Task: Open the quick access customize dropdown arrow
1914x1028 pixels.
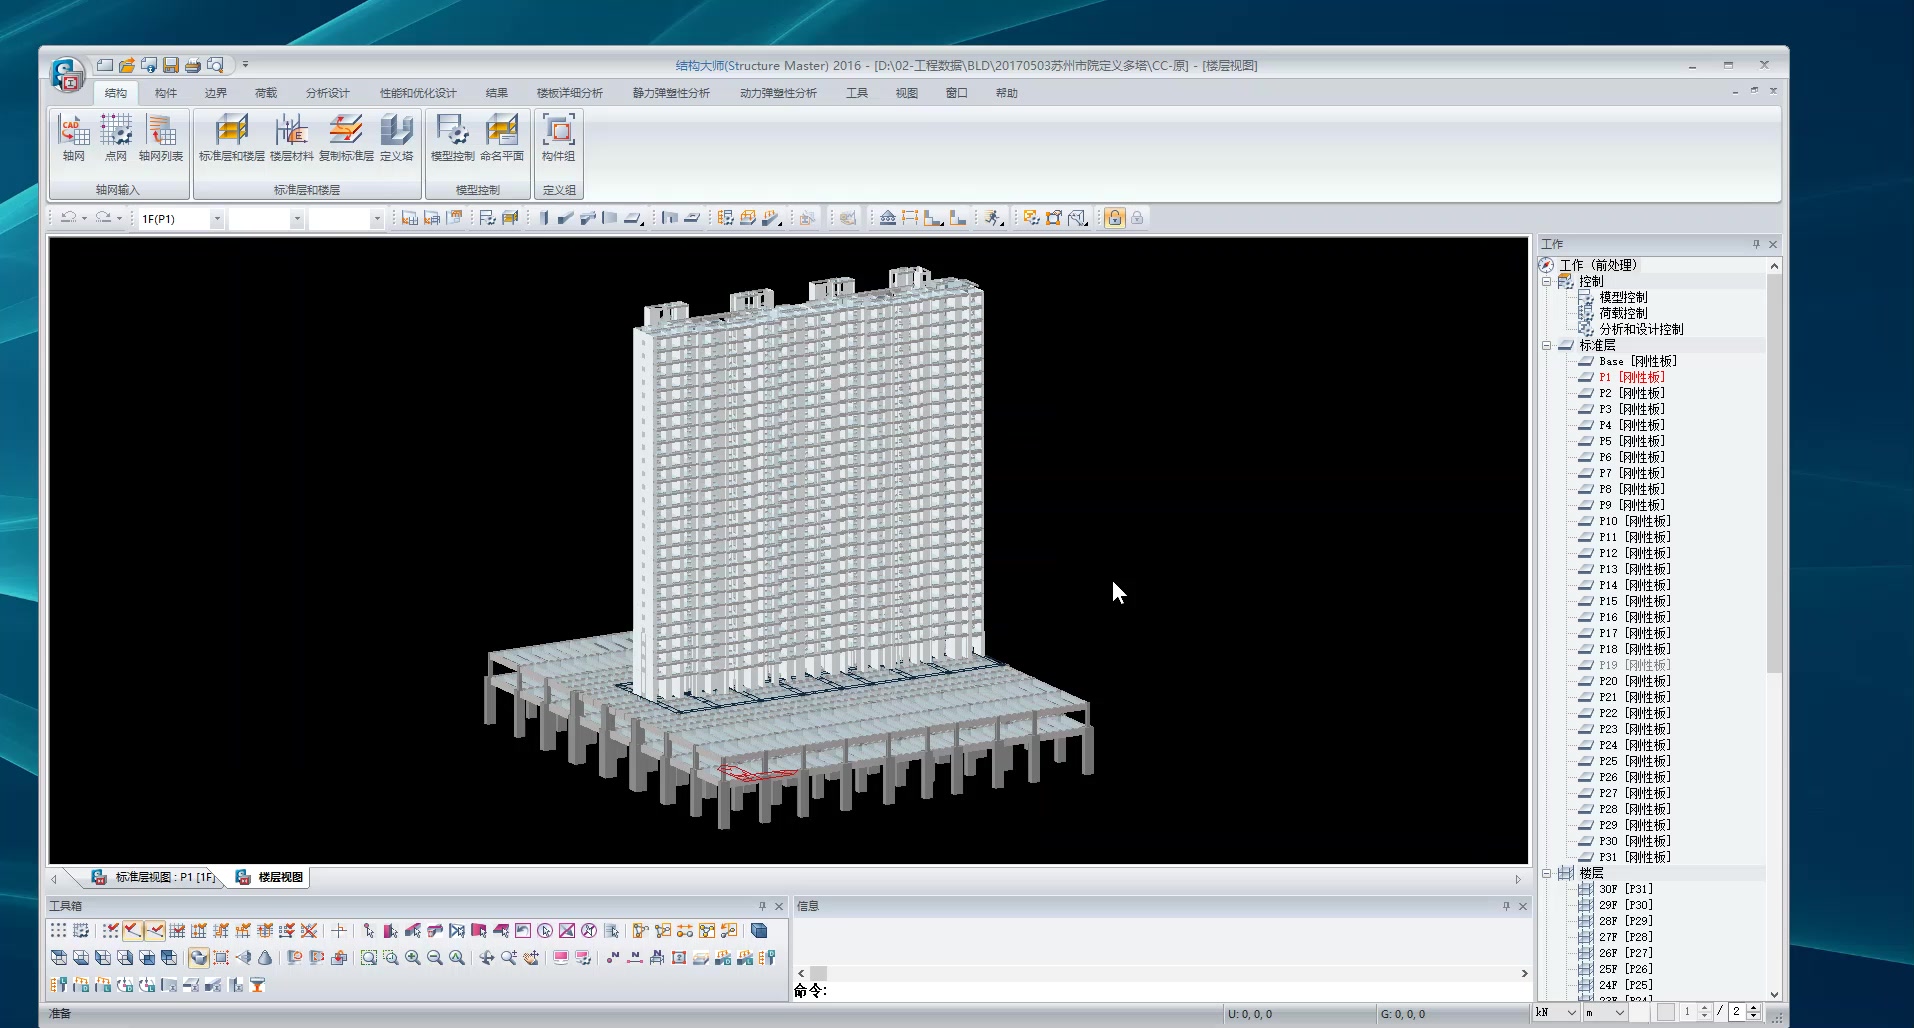Action: (x=245, y=65)
